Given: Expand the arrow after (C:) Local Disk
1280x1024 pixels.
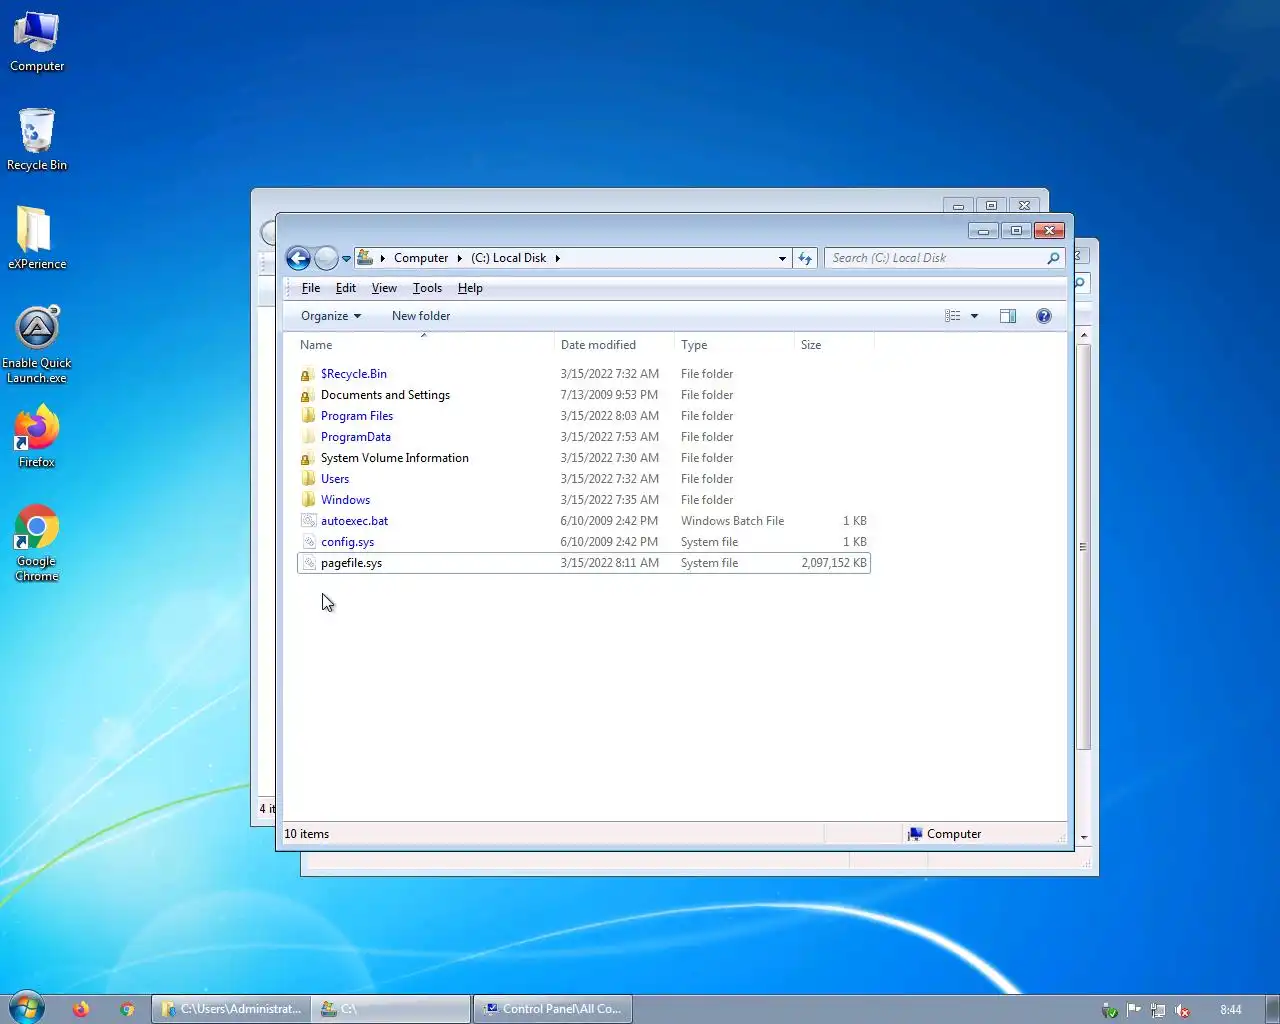Looking at the screenshot, I should [557, 258].
